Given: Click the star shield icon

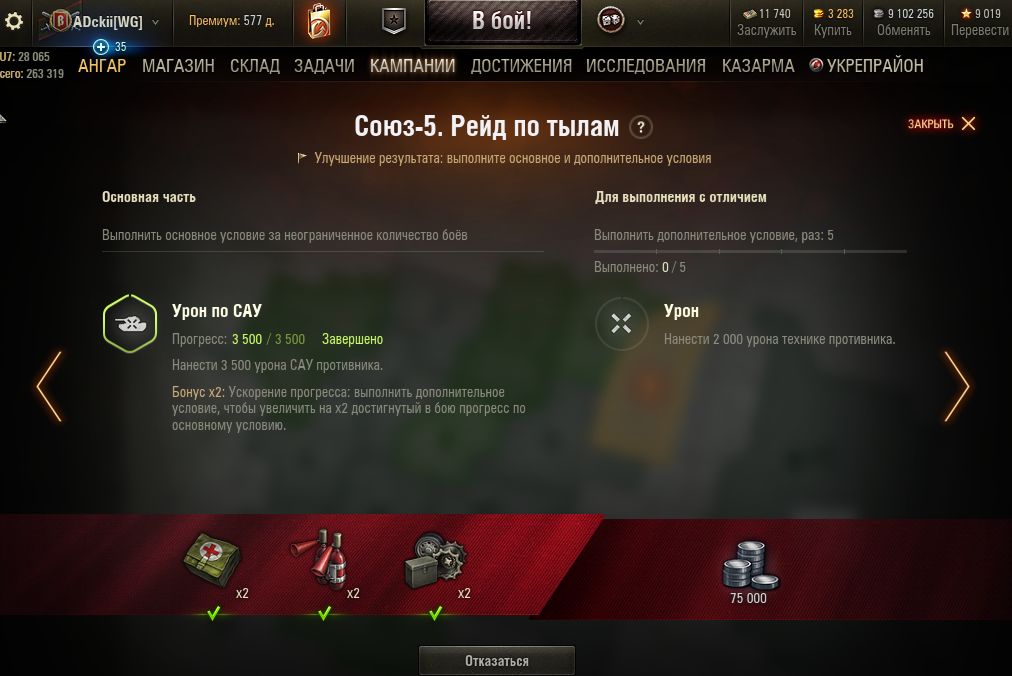Looking at the screenshot, I should click(x=394, y=21).
